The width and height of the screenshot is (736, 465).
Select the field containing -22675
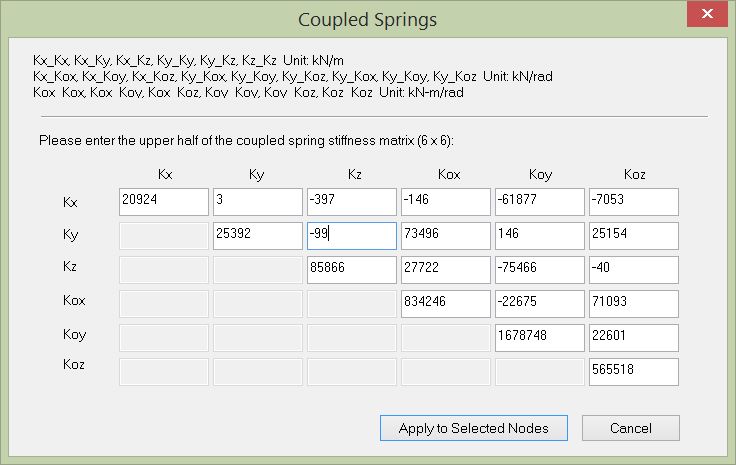(540, 304)
